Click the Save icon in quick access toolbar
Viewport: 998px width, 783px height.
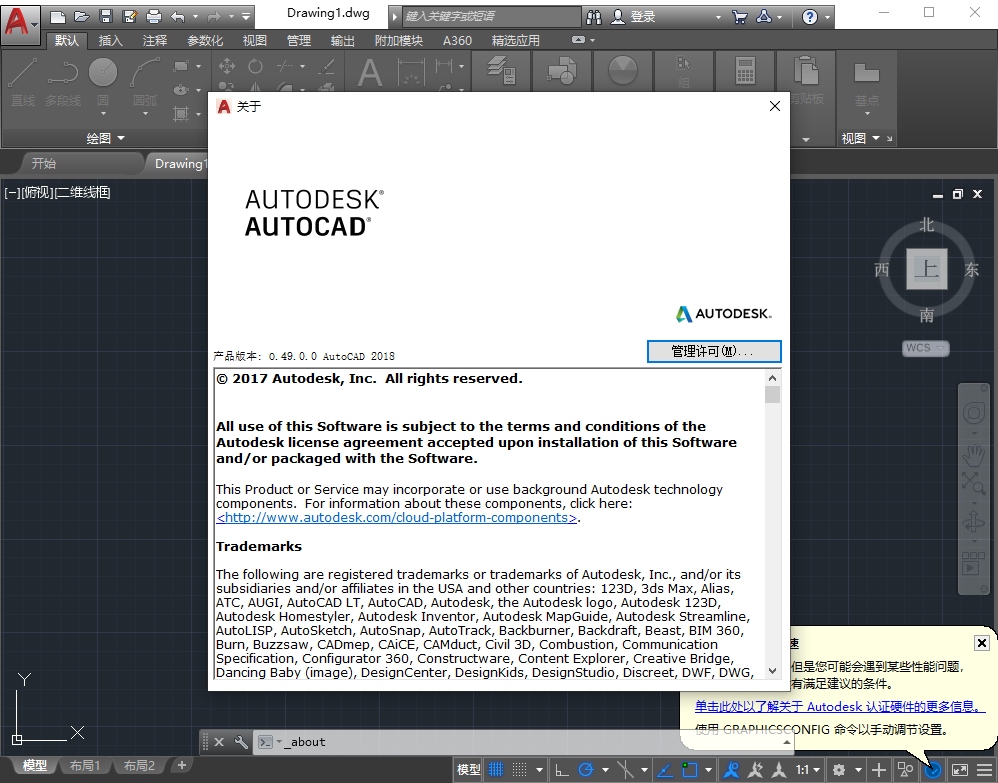(106, 17)
